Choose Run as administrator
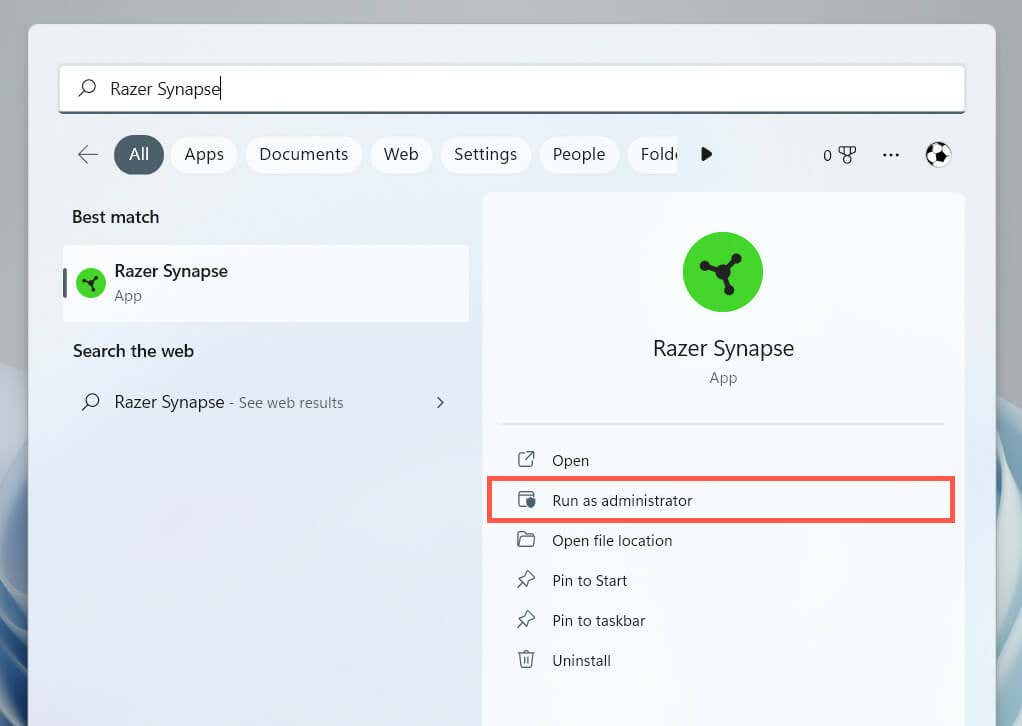The image size is (1022, 726). click(x=721, y=500)
